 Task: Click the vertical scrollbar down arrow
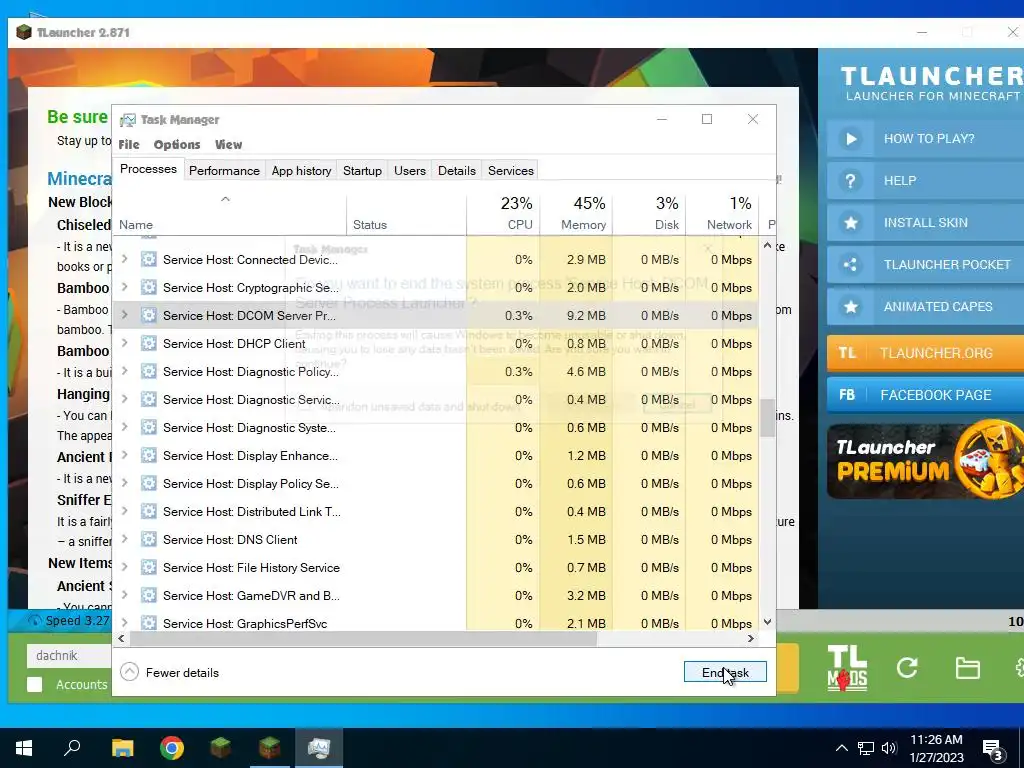(x=767, y=622)
